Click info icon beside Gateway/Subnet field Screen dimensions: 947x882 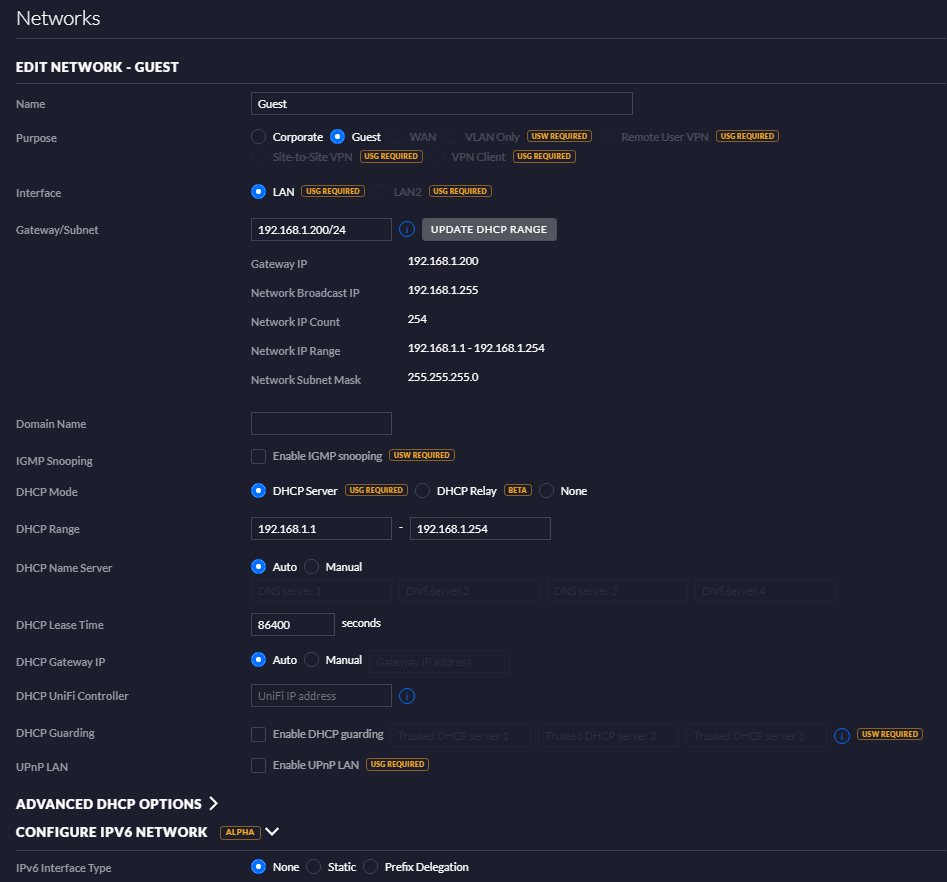click(x=407, y=229)
